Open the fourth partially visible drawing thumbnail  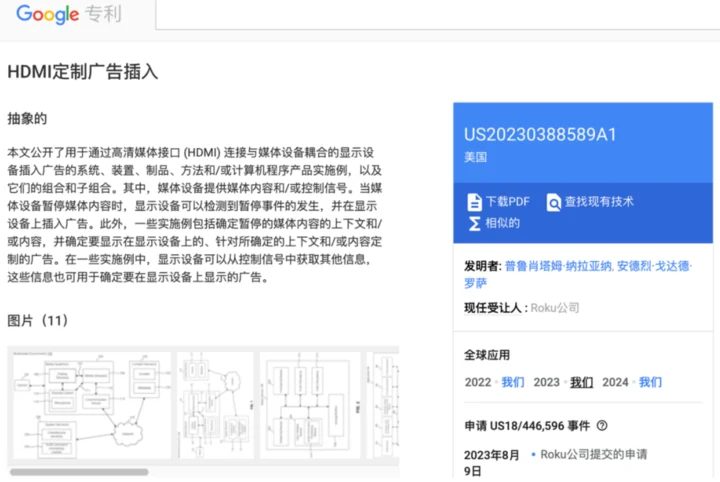384,405
